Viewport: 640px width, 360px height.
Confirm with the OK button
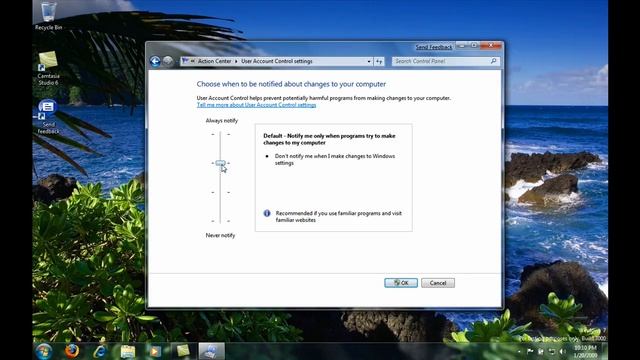click(401, 283)
